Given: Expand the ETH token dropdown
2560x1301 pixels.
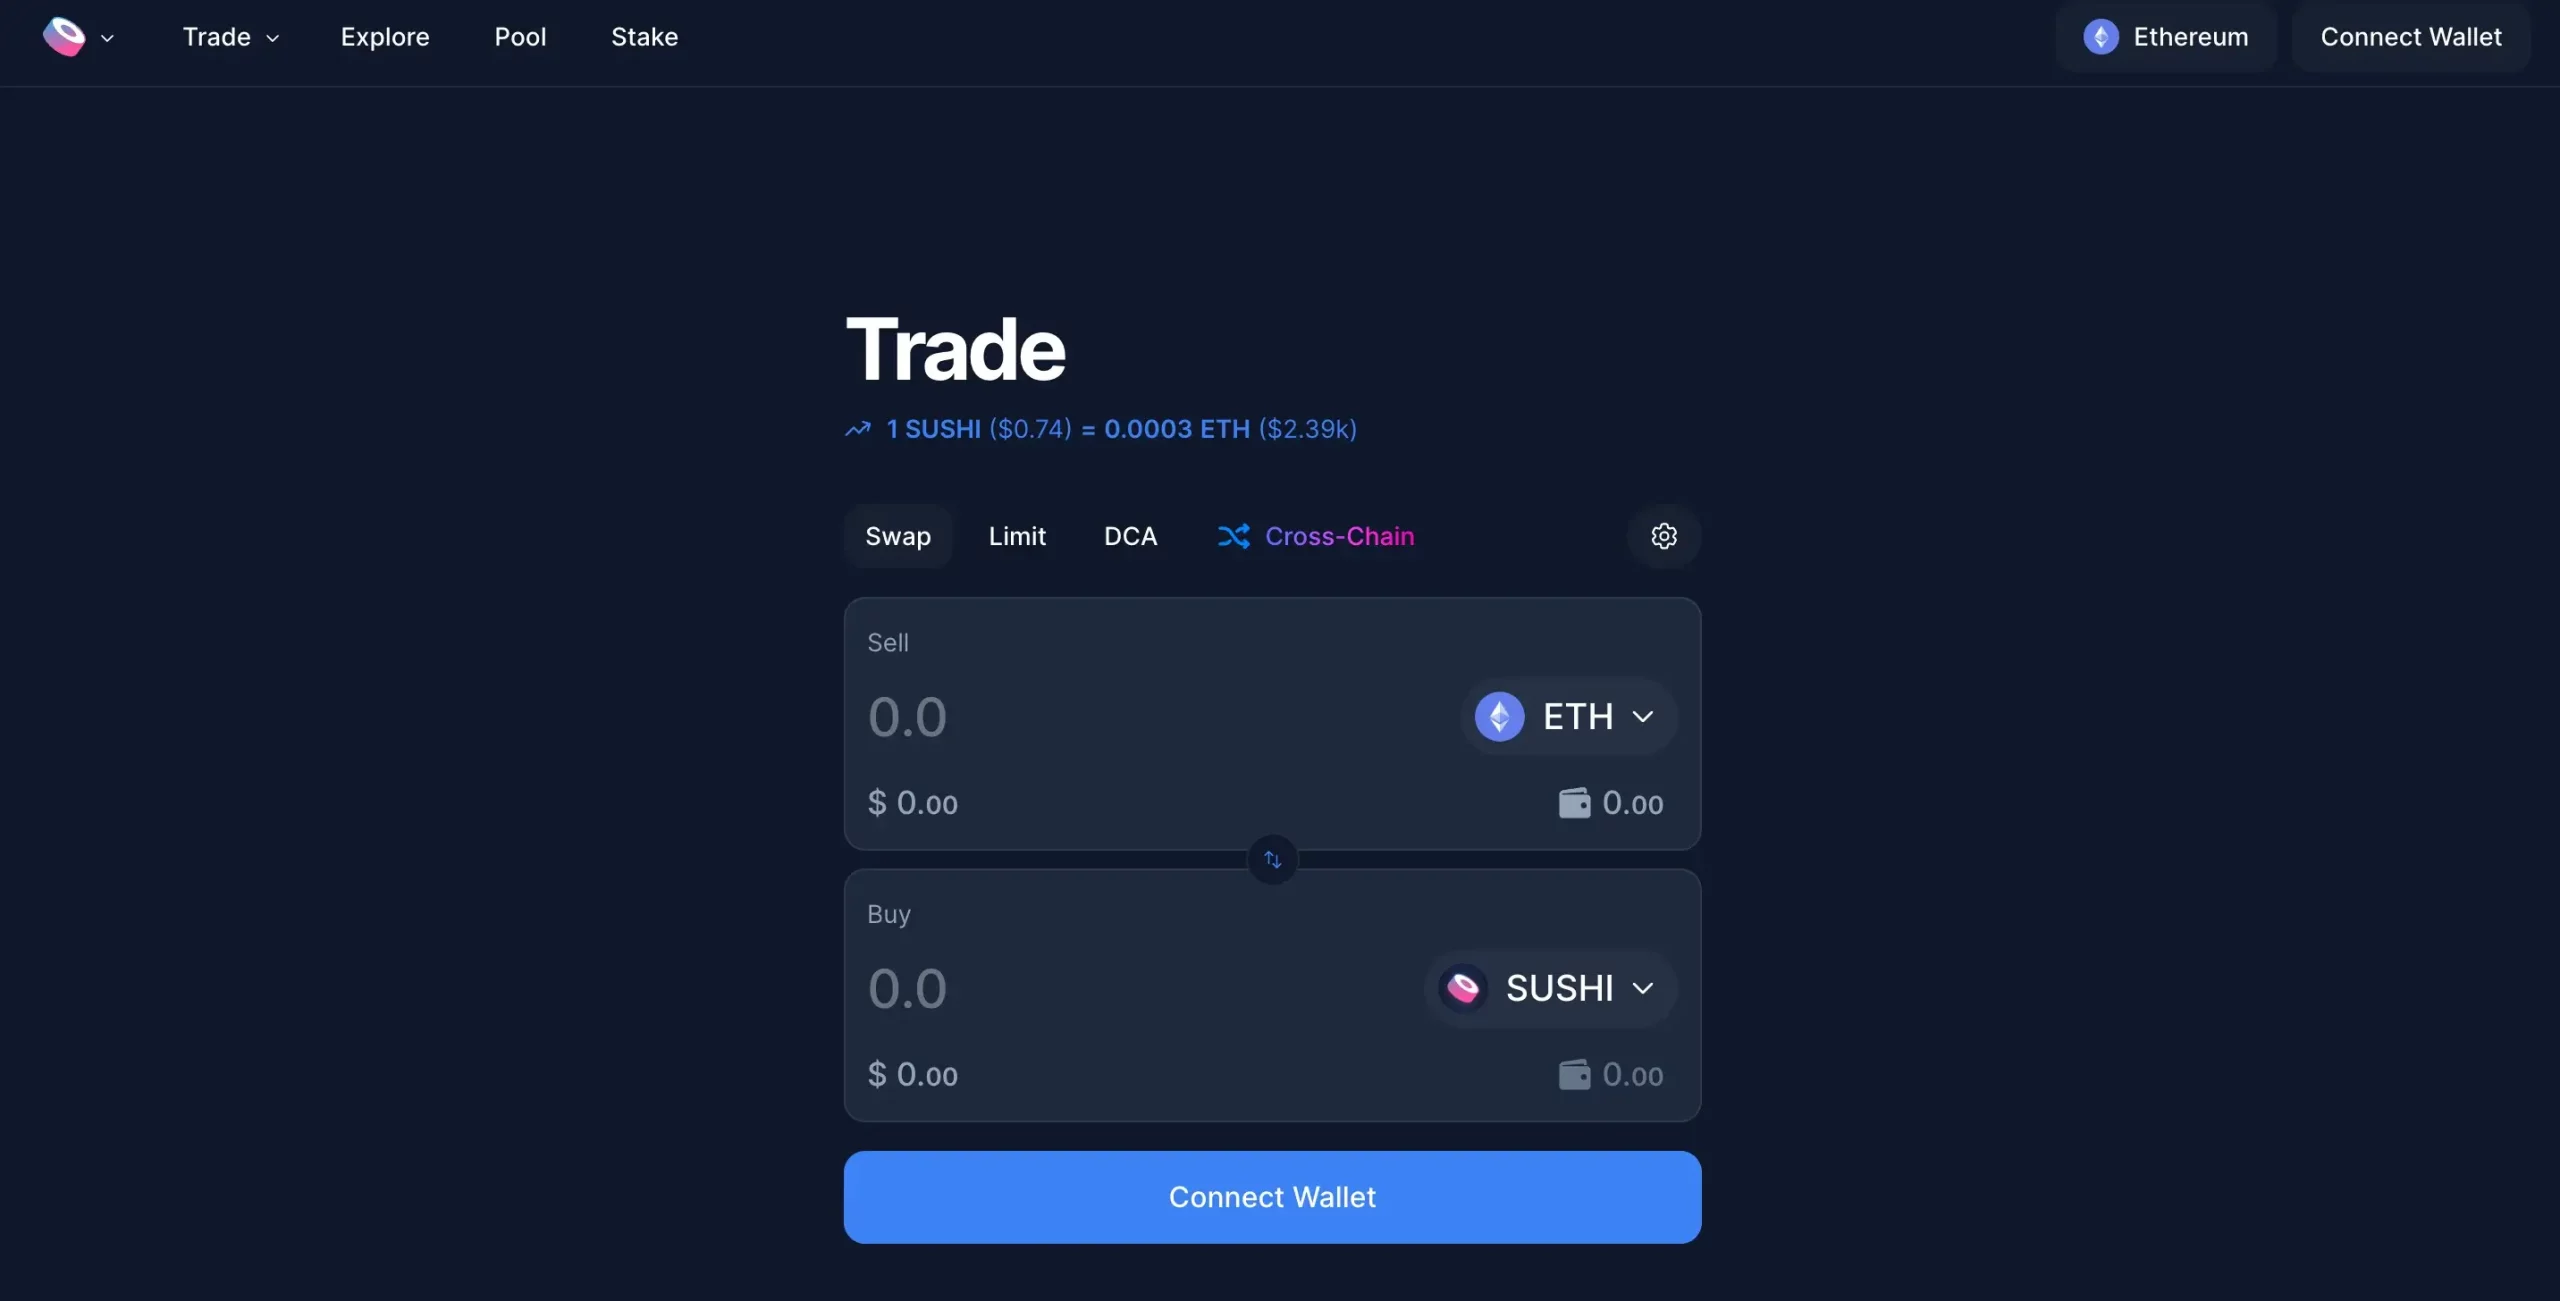Looking at the screenshot, I should click(1568, 715).
